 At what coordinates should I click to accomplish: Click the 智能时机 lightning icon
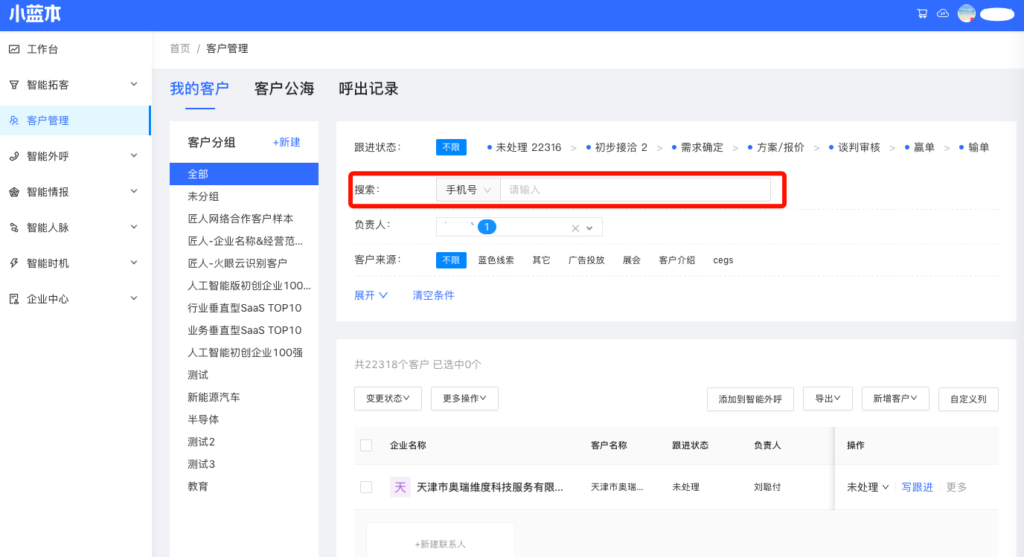(x=14, y=263)
